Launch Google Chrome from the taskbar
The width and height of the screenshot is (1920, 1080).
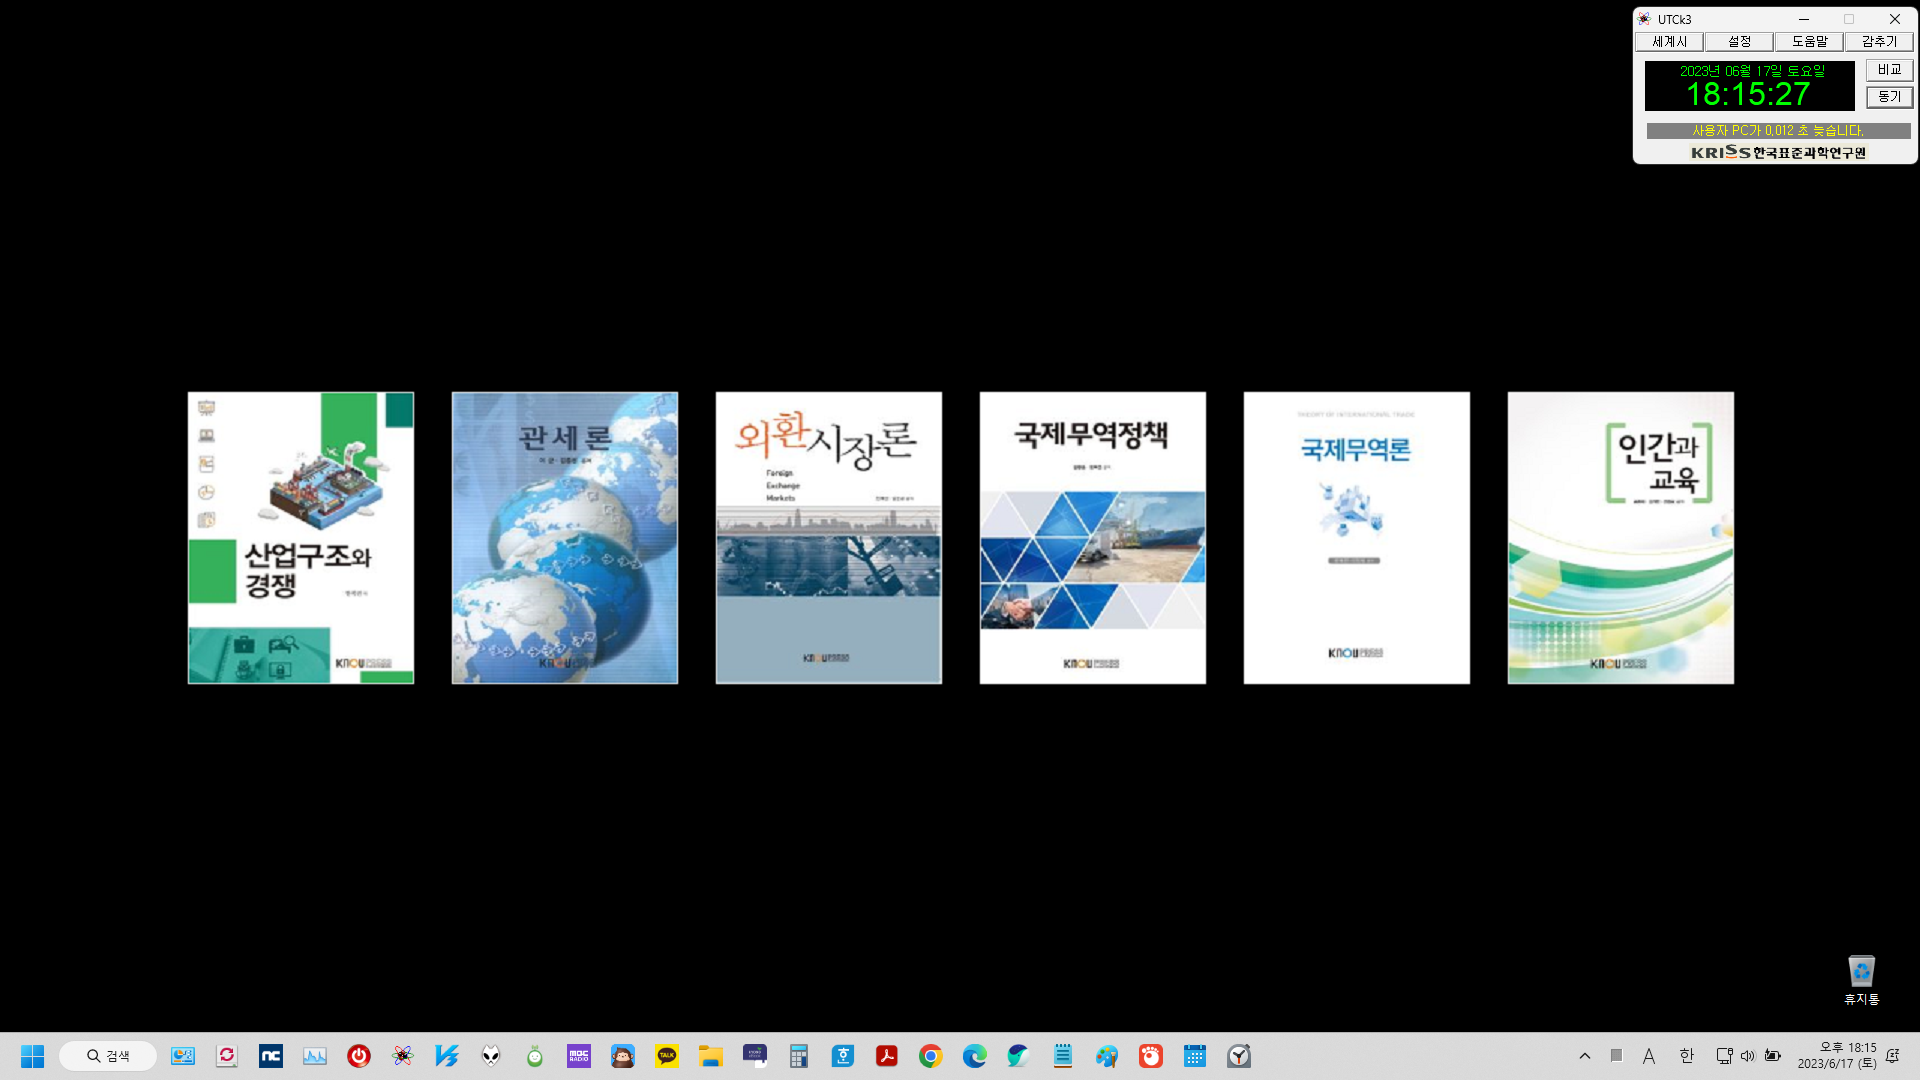click(931, 1056)
